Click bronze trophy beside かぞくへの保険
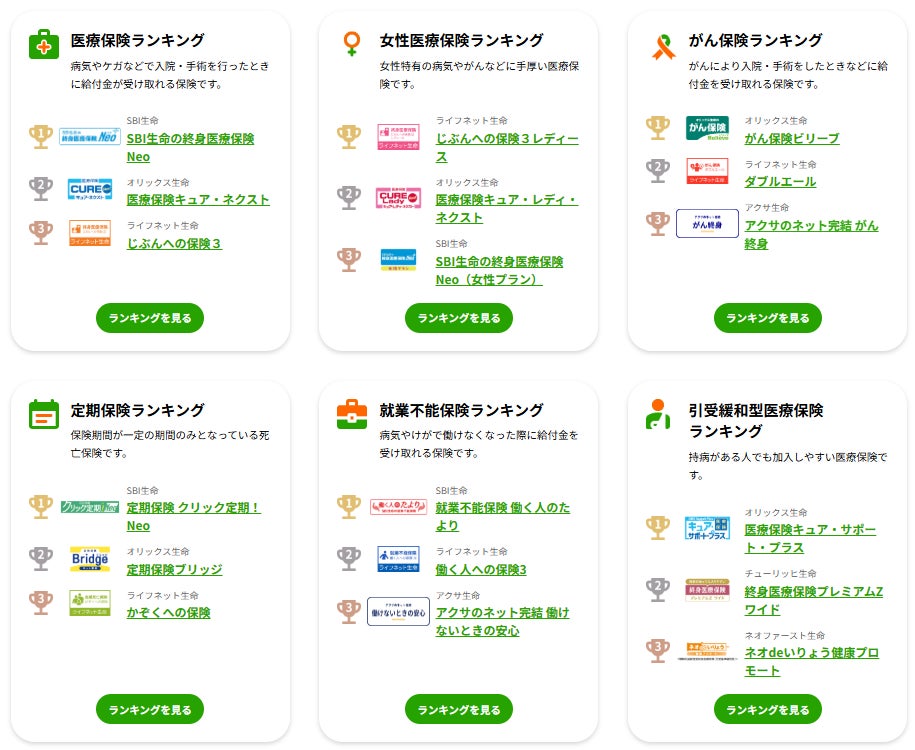The image size is (915, 750). [x=41, y=602]
